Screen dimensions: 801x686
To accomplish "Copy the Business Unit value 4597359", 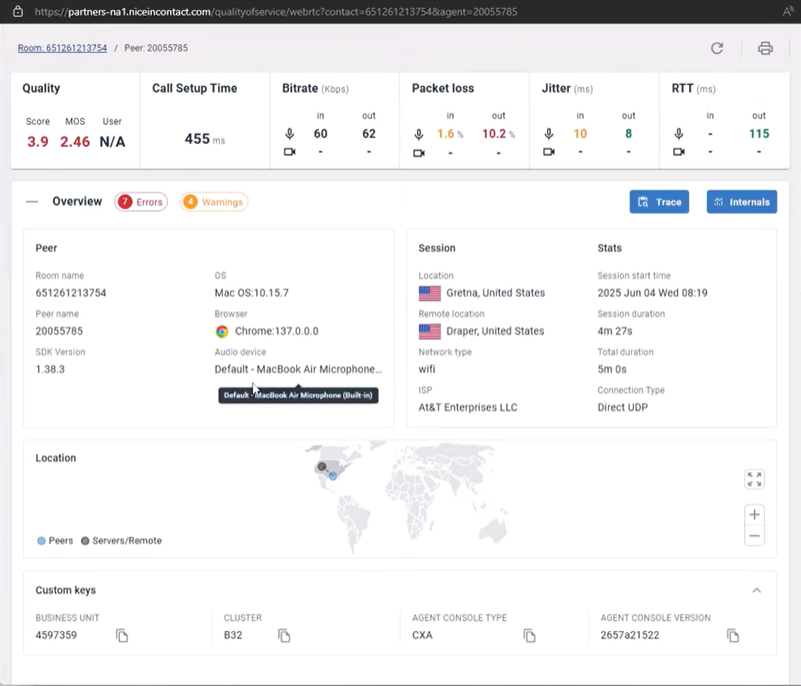I will [122, 636].
